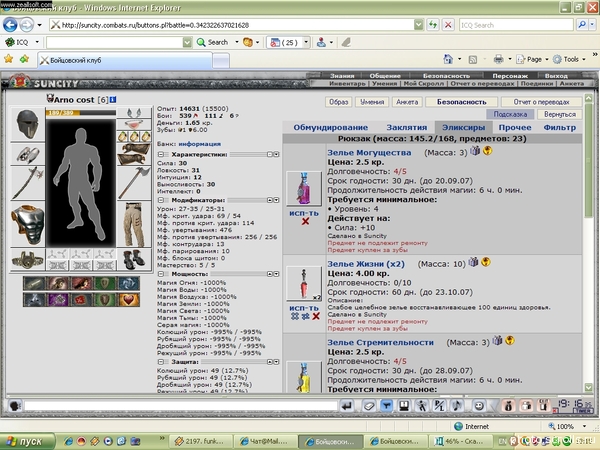Click the music note icon in the chat toolbar
The image size is (600, 450).
click(x=457, y=406)
